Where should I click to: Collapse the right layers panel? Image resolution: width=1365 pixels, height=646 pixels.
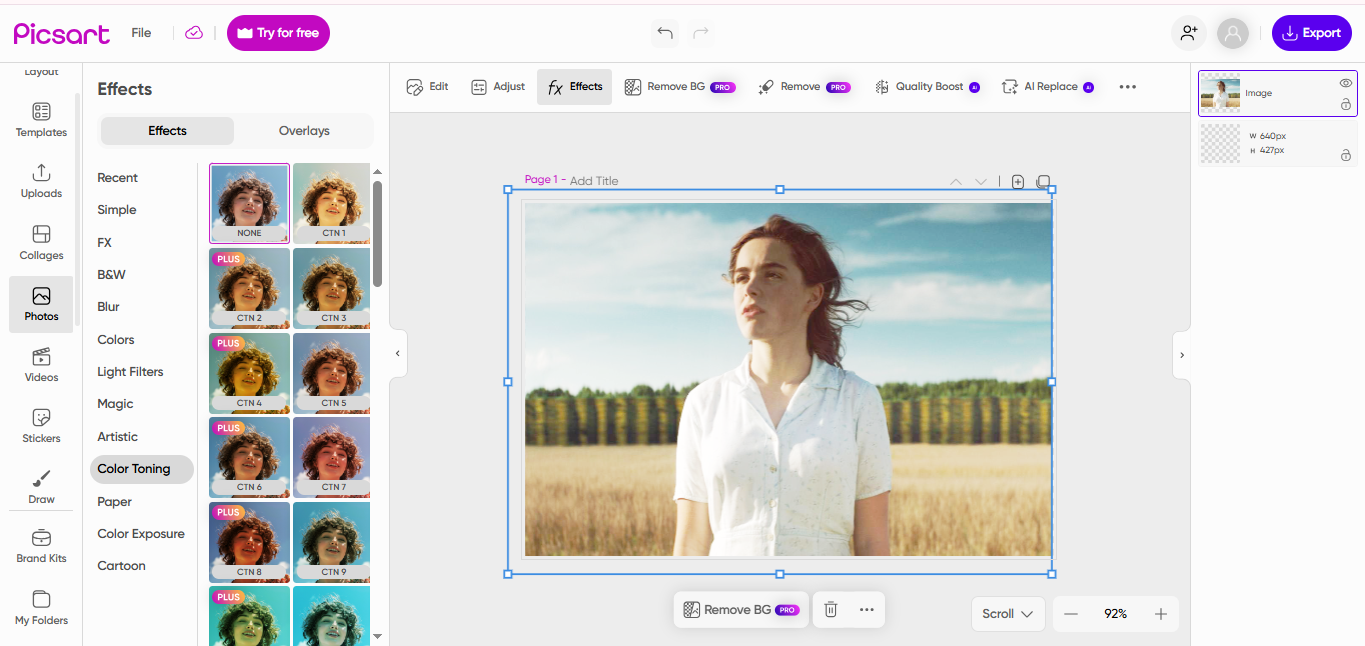point(1182,355)
